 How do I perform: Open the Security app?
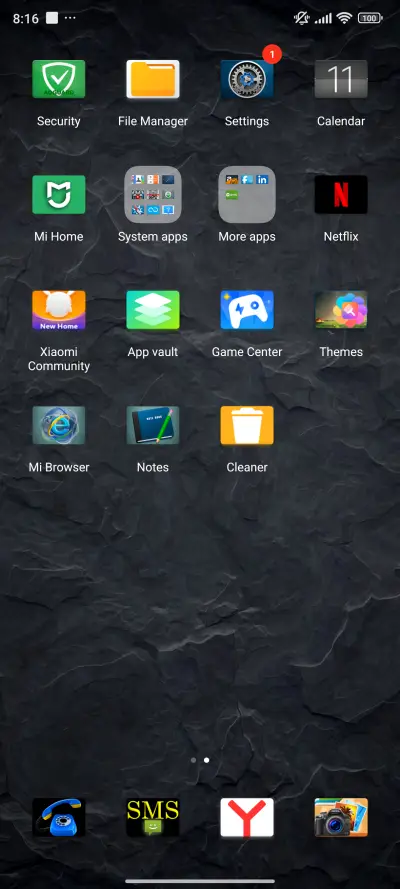59,79
